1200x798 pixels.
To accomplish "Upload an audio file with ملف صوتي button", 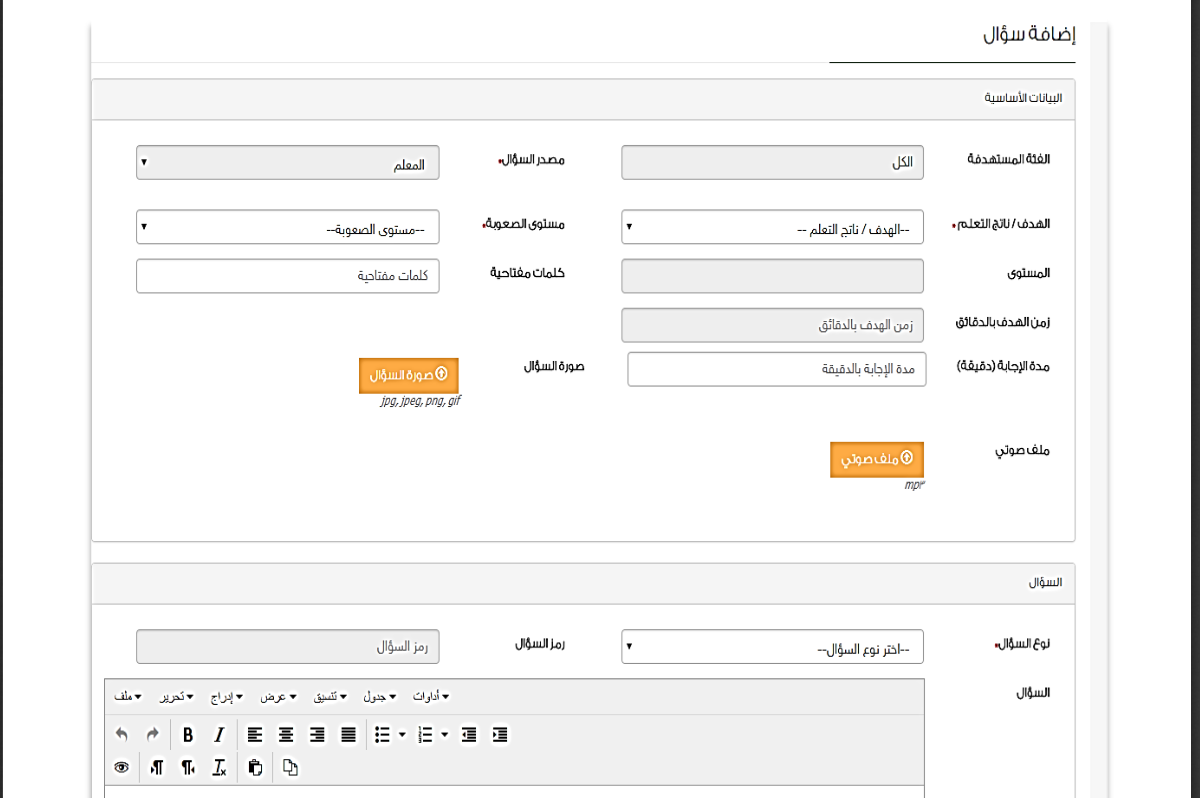I will pyautogui.click(x=877, y=459).
